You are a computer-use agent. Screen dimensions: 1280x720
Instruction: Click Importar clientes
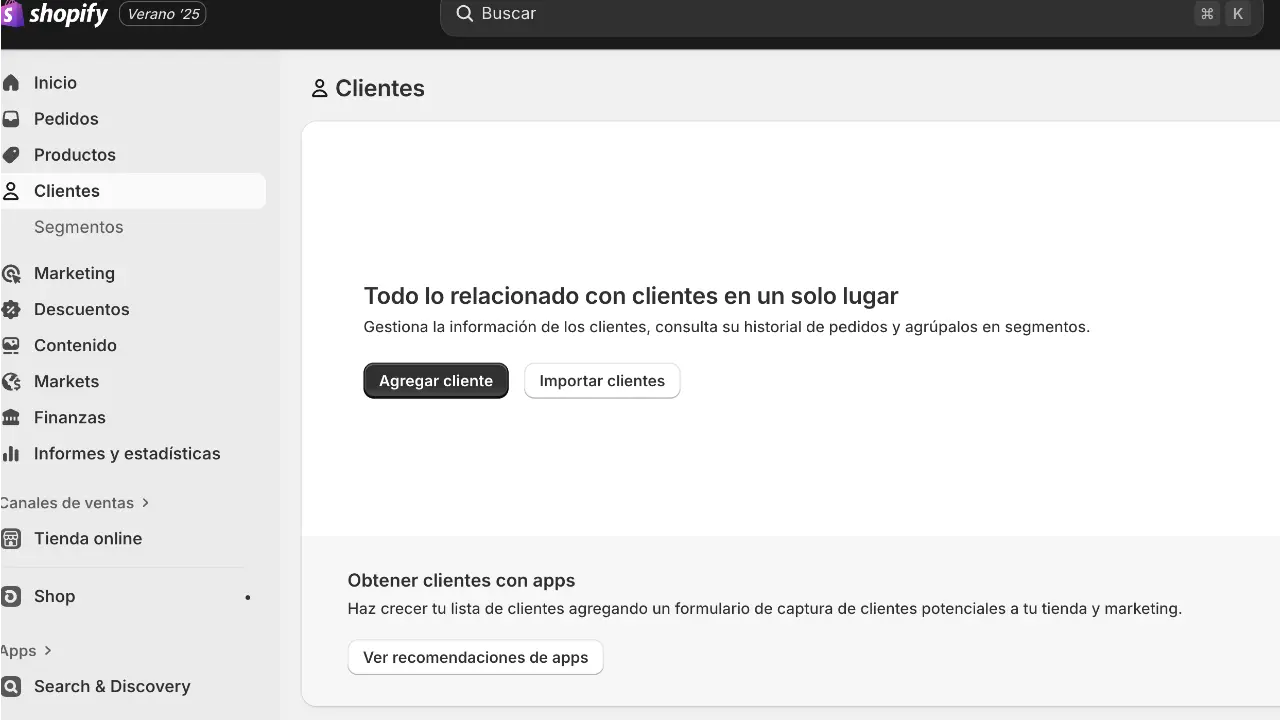tap(601, 380)
